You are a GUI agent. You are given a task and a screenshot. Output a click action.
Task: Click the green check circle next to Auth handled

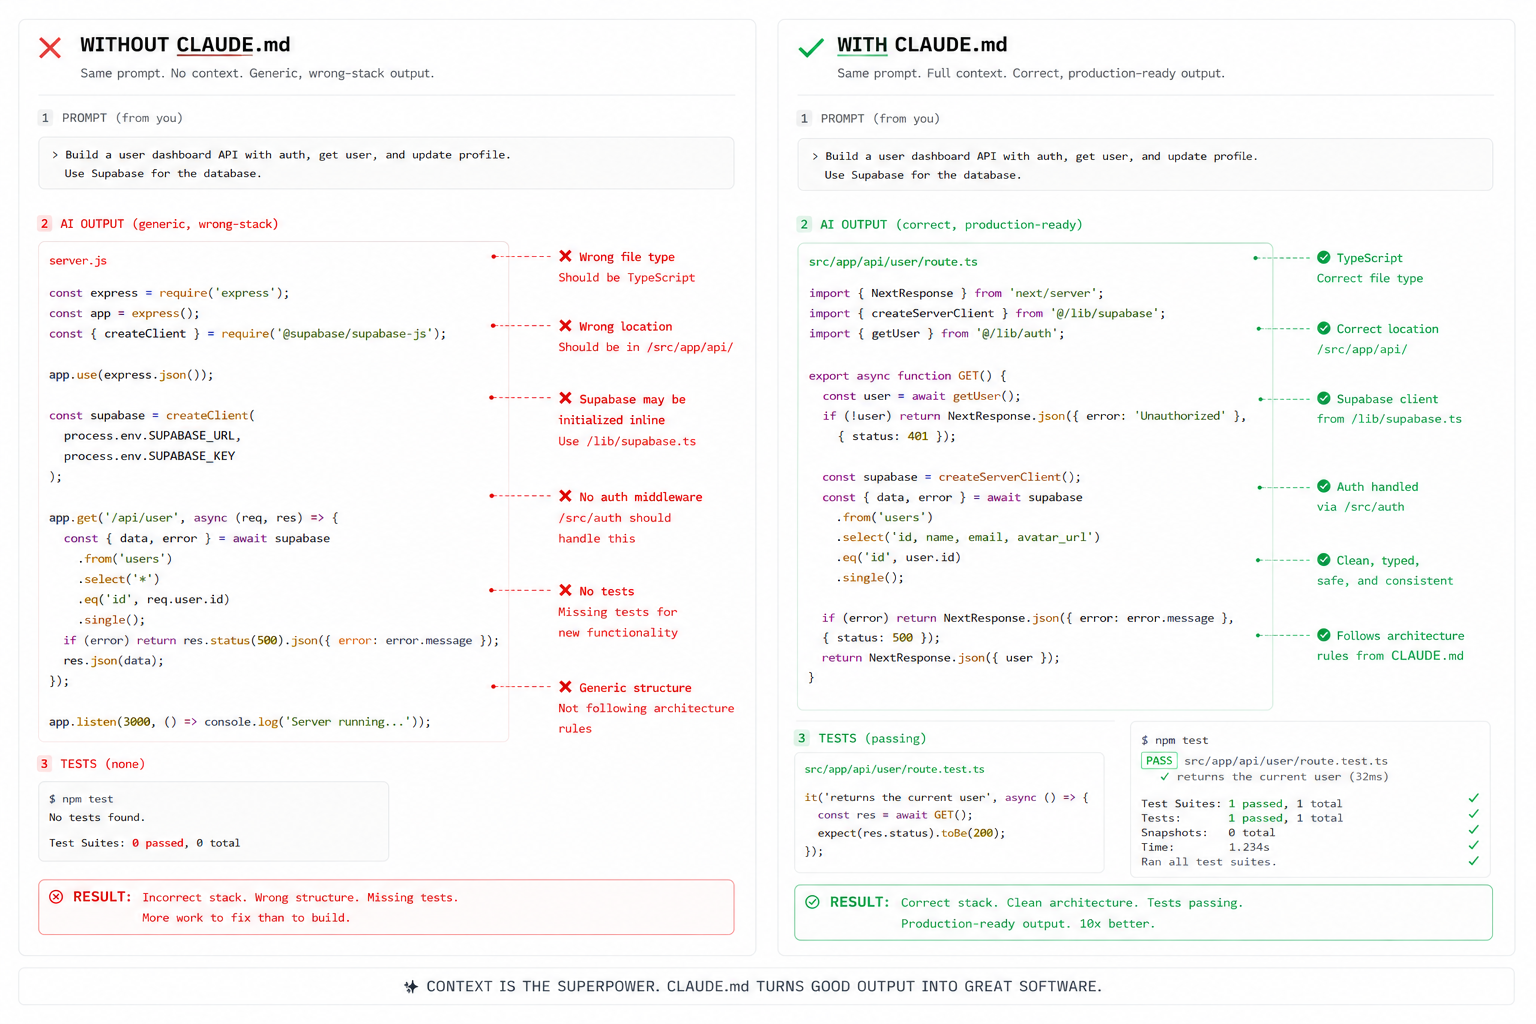(x=1324, y=486)
